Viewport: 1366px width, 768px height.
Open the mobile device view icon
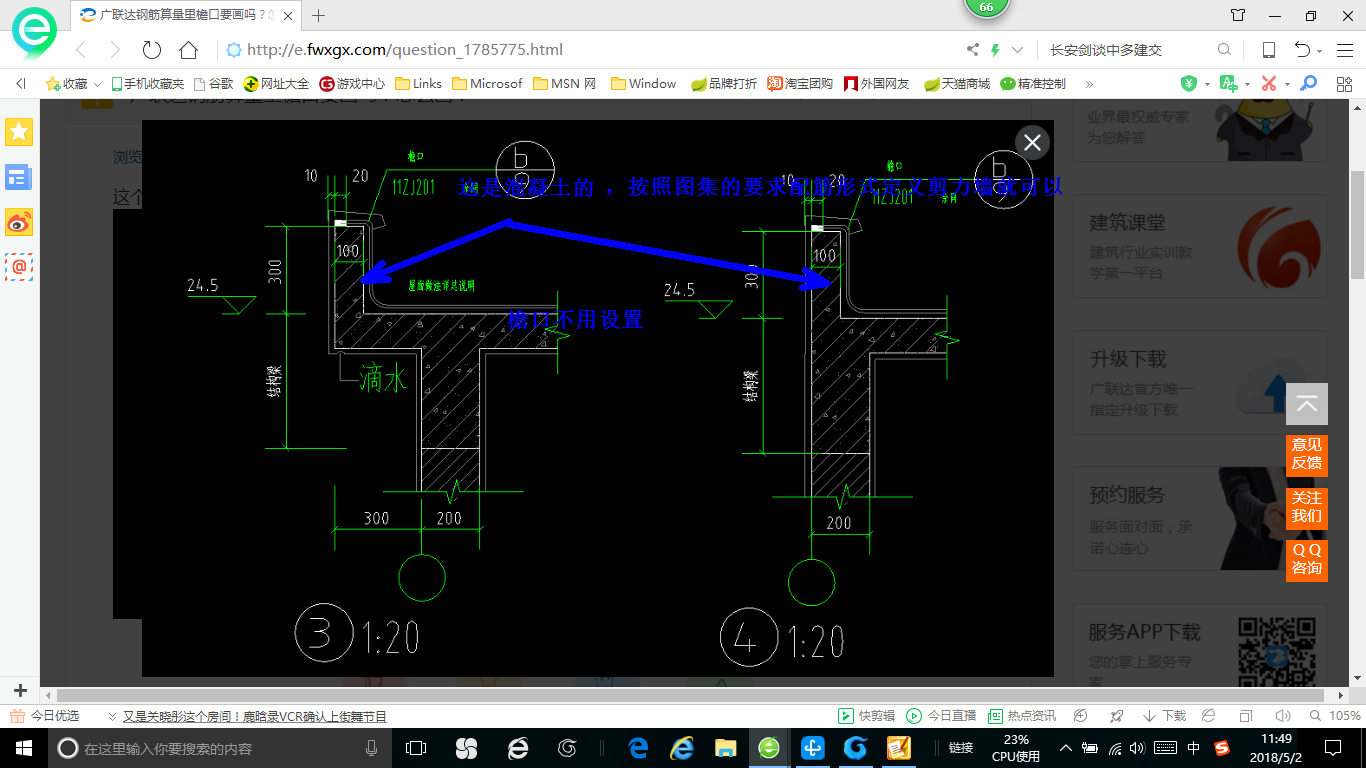(1268, 50)
